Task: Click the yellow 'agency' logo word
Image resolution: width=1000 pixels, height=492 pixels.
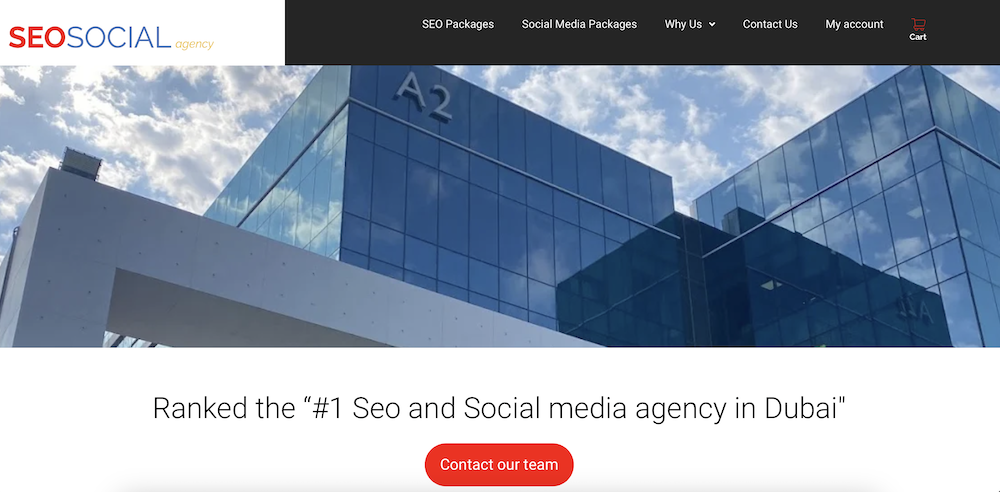Action: 194,44
